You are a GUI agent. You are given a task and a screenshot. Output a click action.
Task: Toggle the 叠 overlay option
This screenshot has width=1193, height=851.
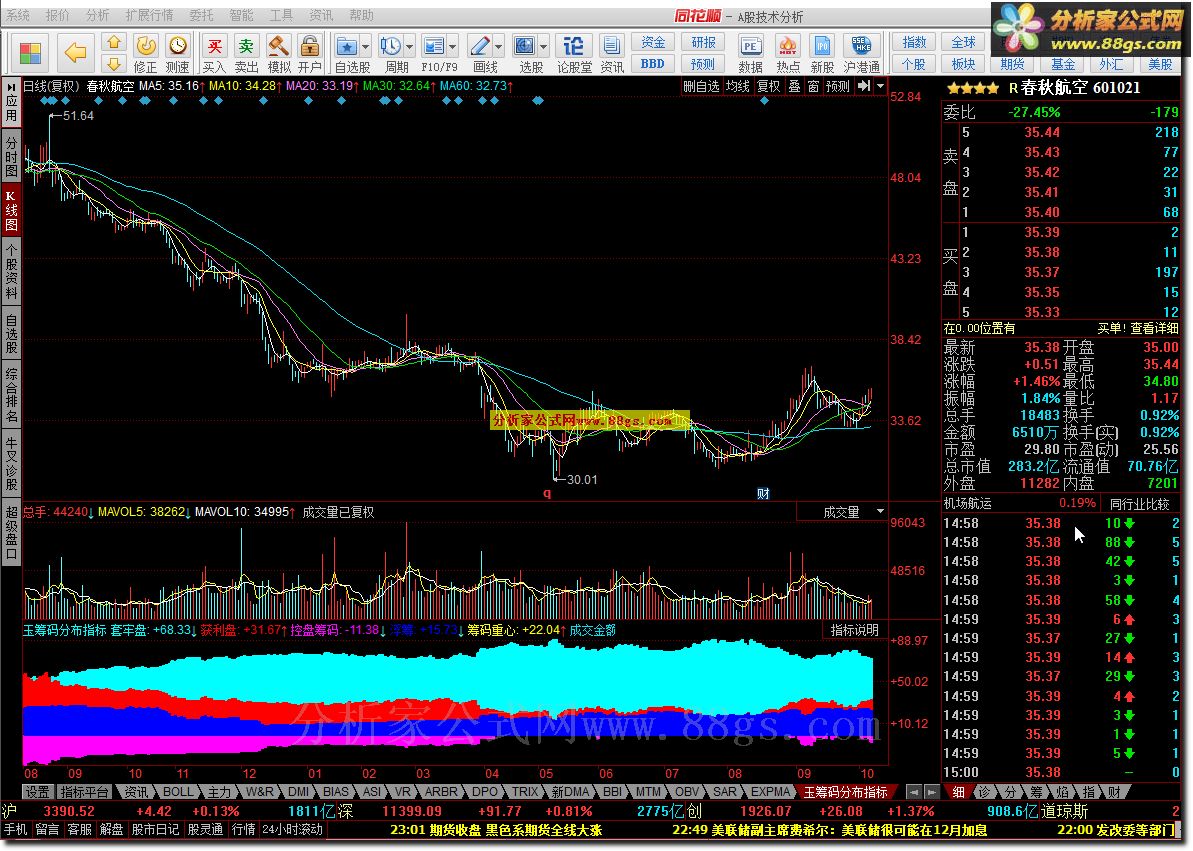[794, 86]
